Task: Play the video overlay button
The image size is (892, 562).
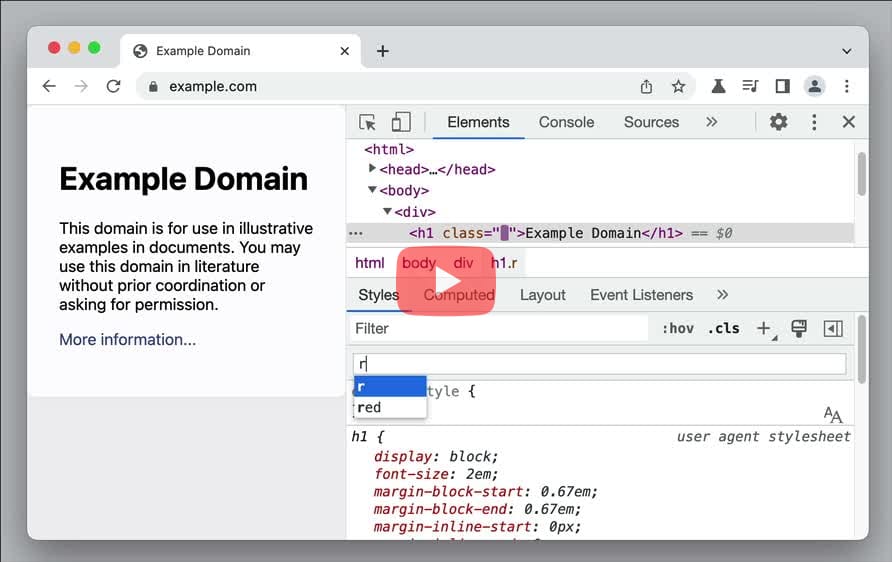Action: [446, 280]
